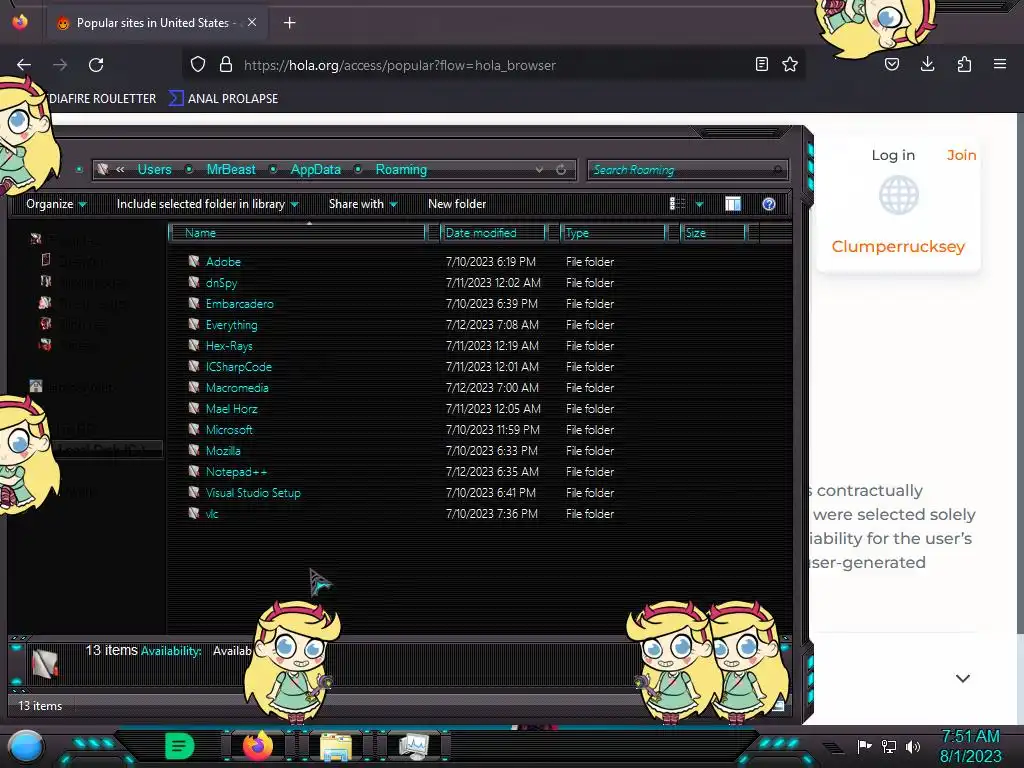Select the Notepad++ folder
Image resolution: width=1024 pixels, height=768 pixels.
236,472
